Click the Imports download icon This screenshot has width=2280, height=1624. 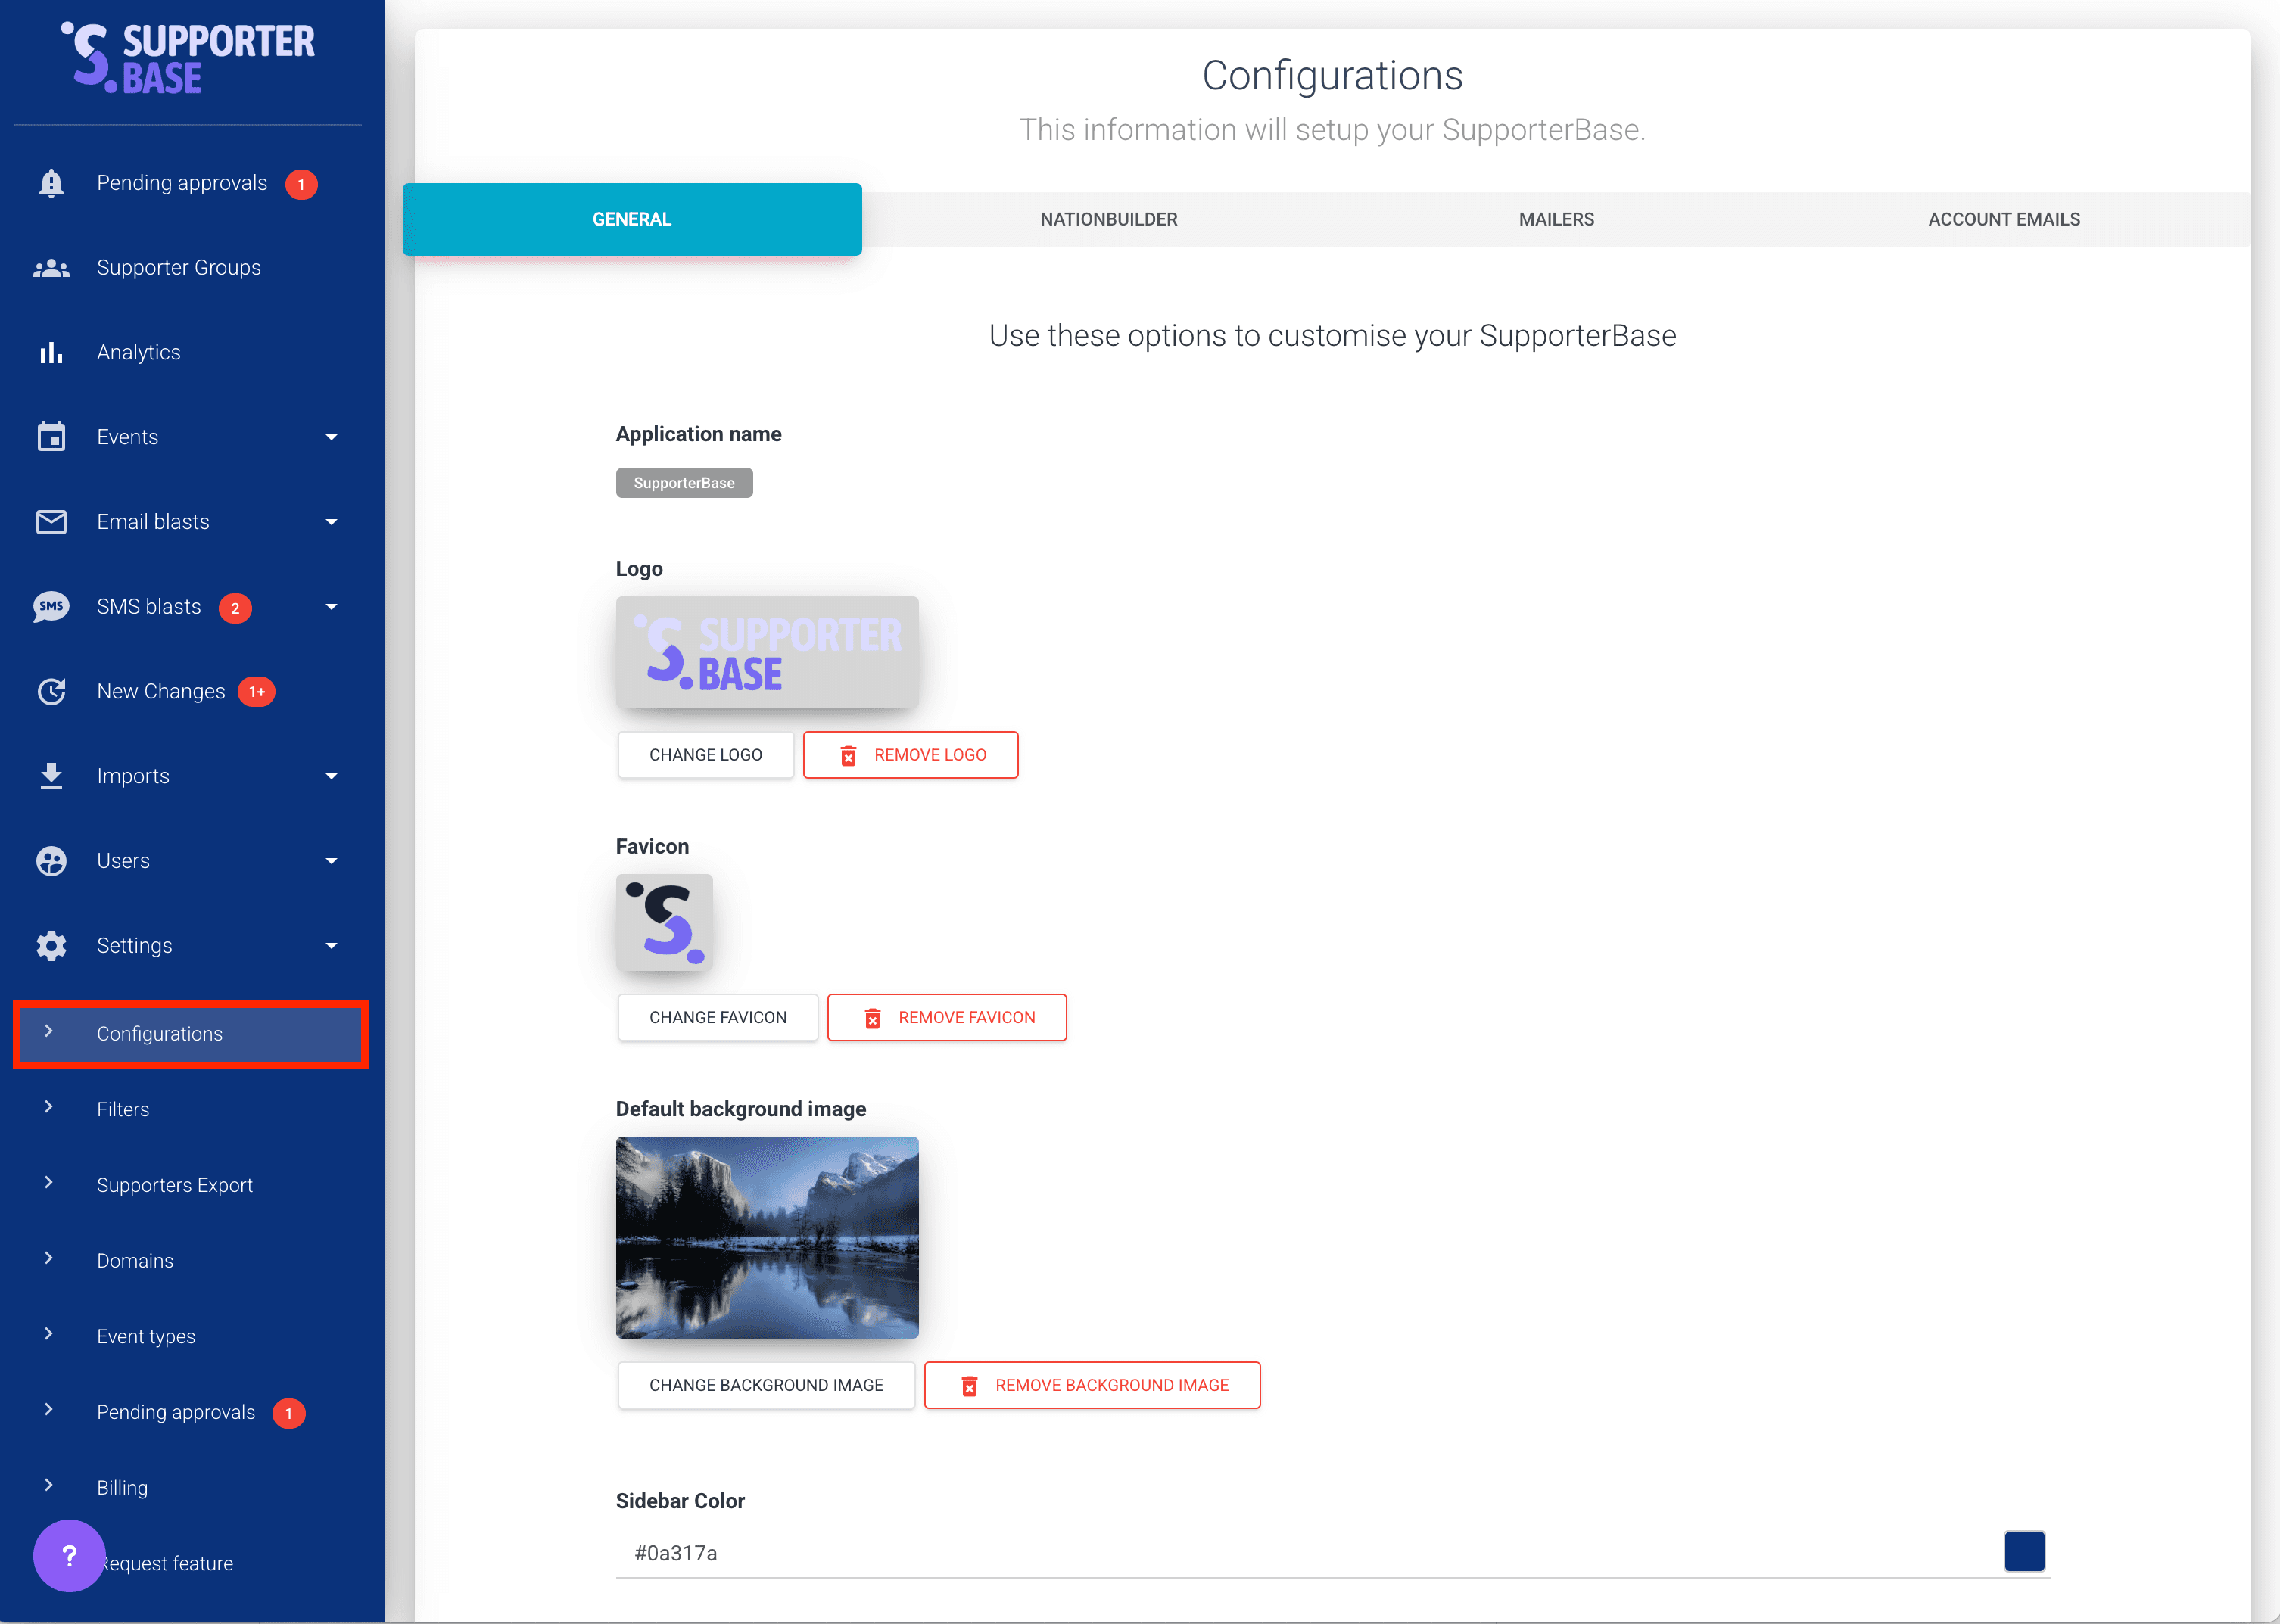tap(51, 775)
